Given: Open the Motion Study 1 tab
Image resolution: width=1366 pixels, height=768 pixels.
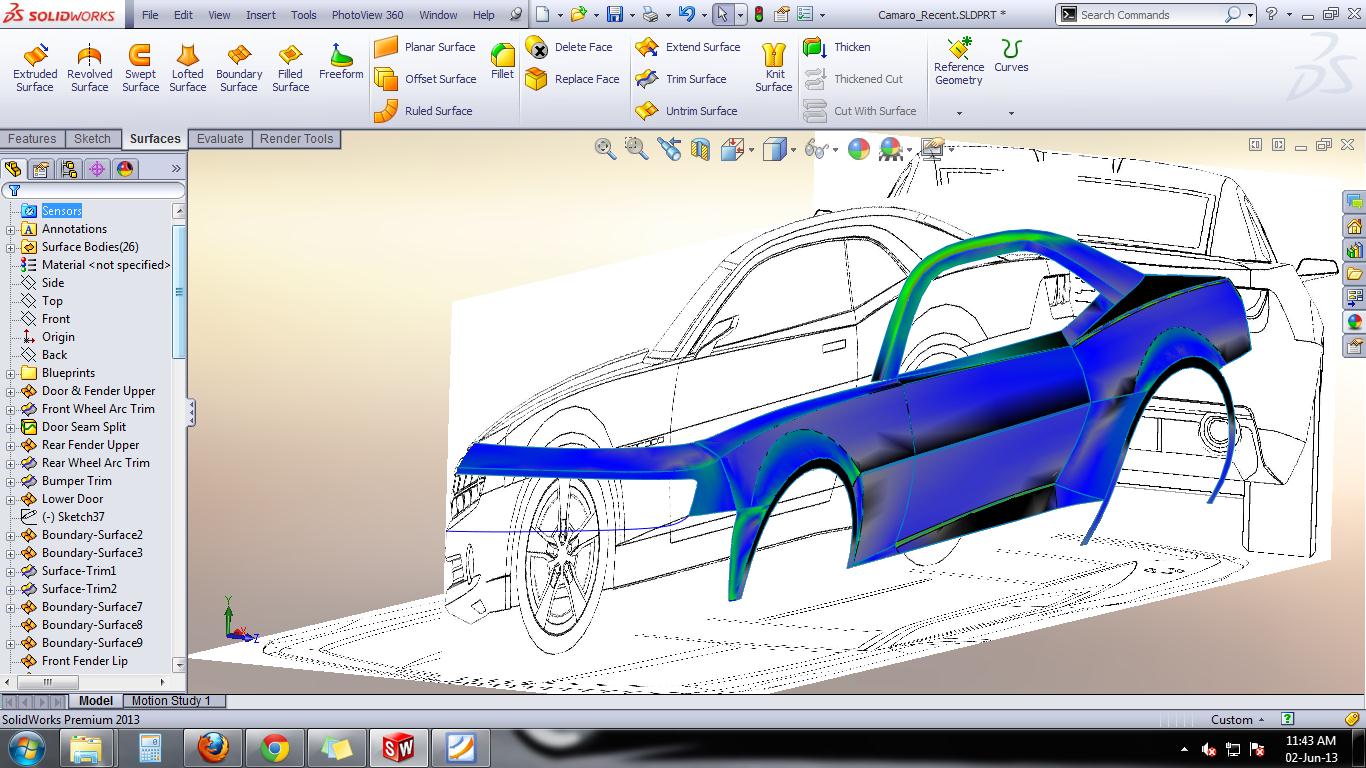Looking at the screenshot, I should click(x=171, y=701).
